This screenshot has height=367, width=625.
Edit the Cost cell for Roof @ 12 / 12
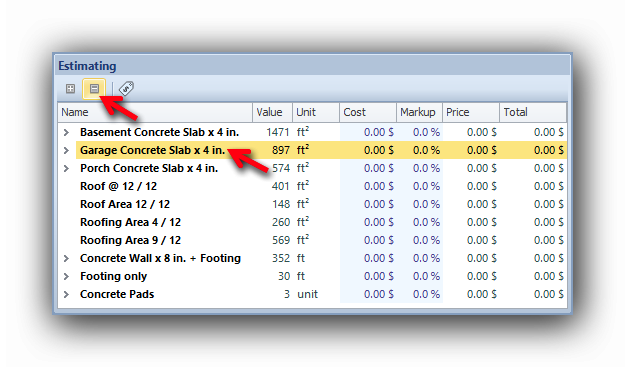click(x=368, y=186)
